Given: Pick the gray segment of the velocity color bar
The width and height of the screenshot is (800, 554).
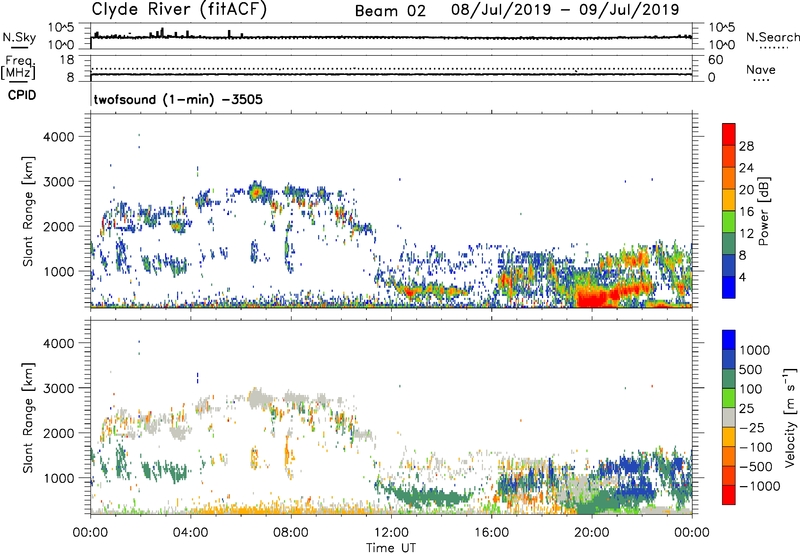Looking at the screenshot, I should pyautogui.click(x=729, y=418).
